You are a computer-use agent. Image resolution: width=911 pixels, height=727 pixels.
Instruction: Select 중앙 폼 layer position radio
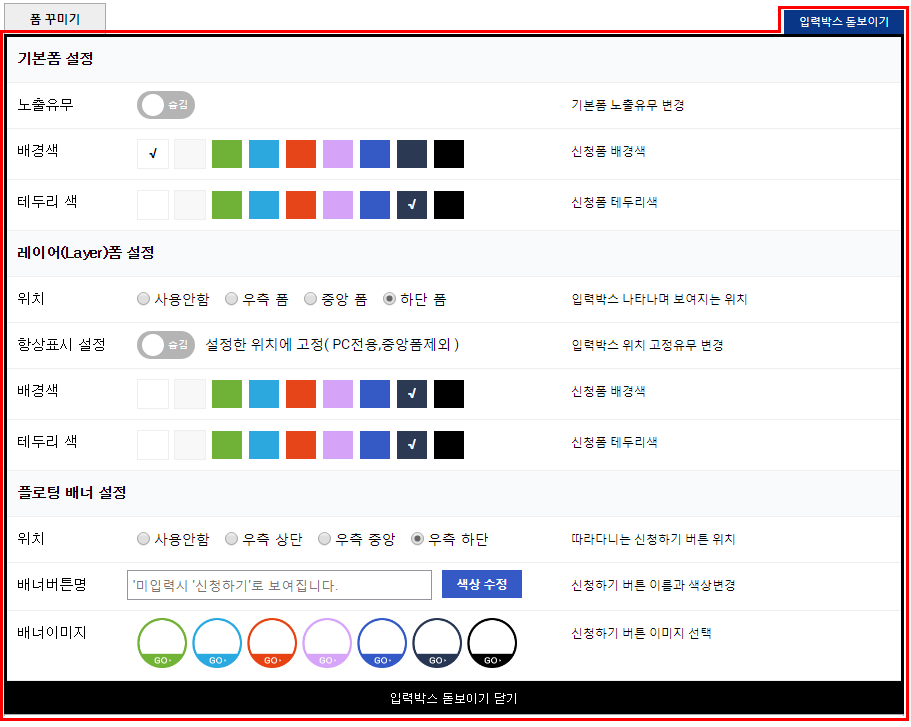pos(311,299)
